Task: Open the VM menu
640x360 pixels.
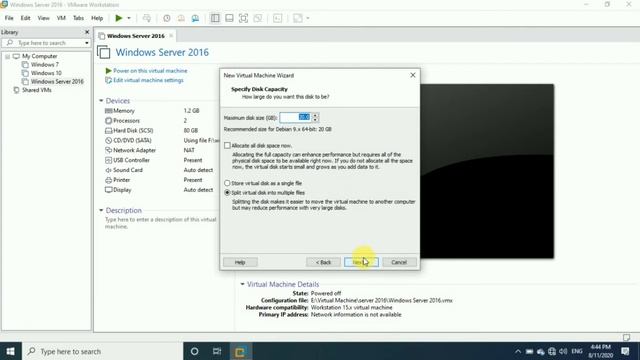Action: click(x=61, y=18)
